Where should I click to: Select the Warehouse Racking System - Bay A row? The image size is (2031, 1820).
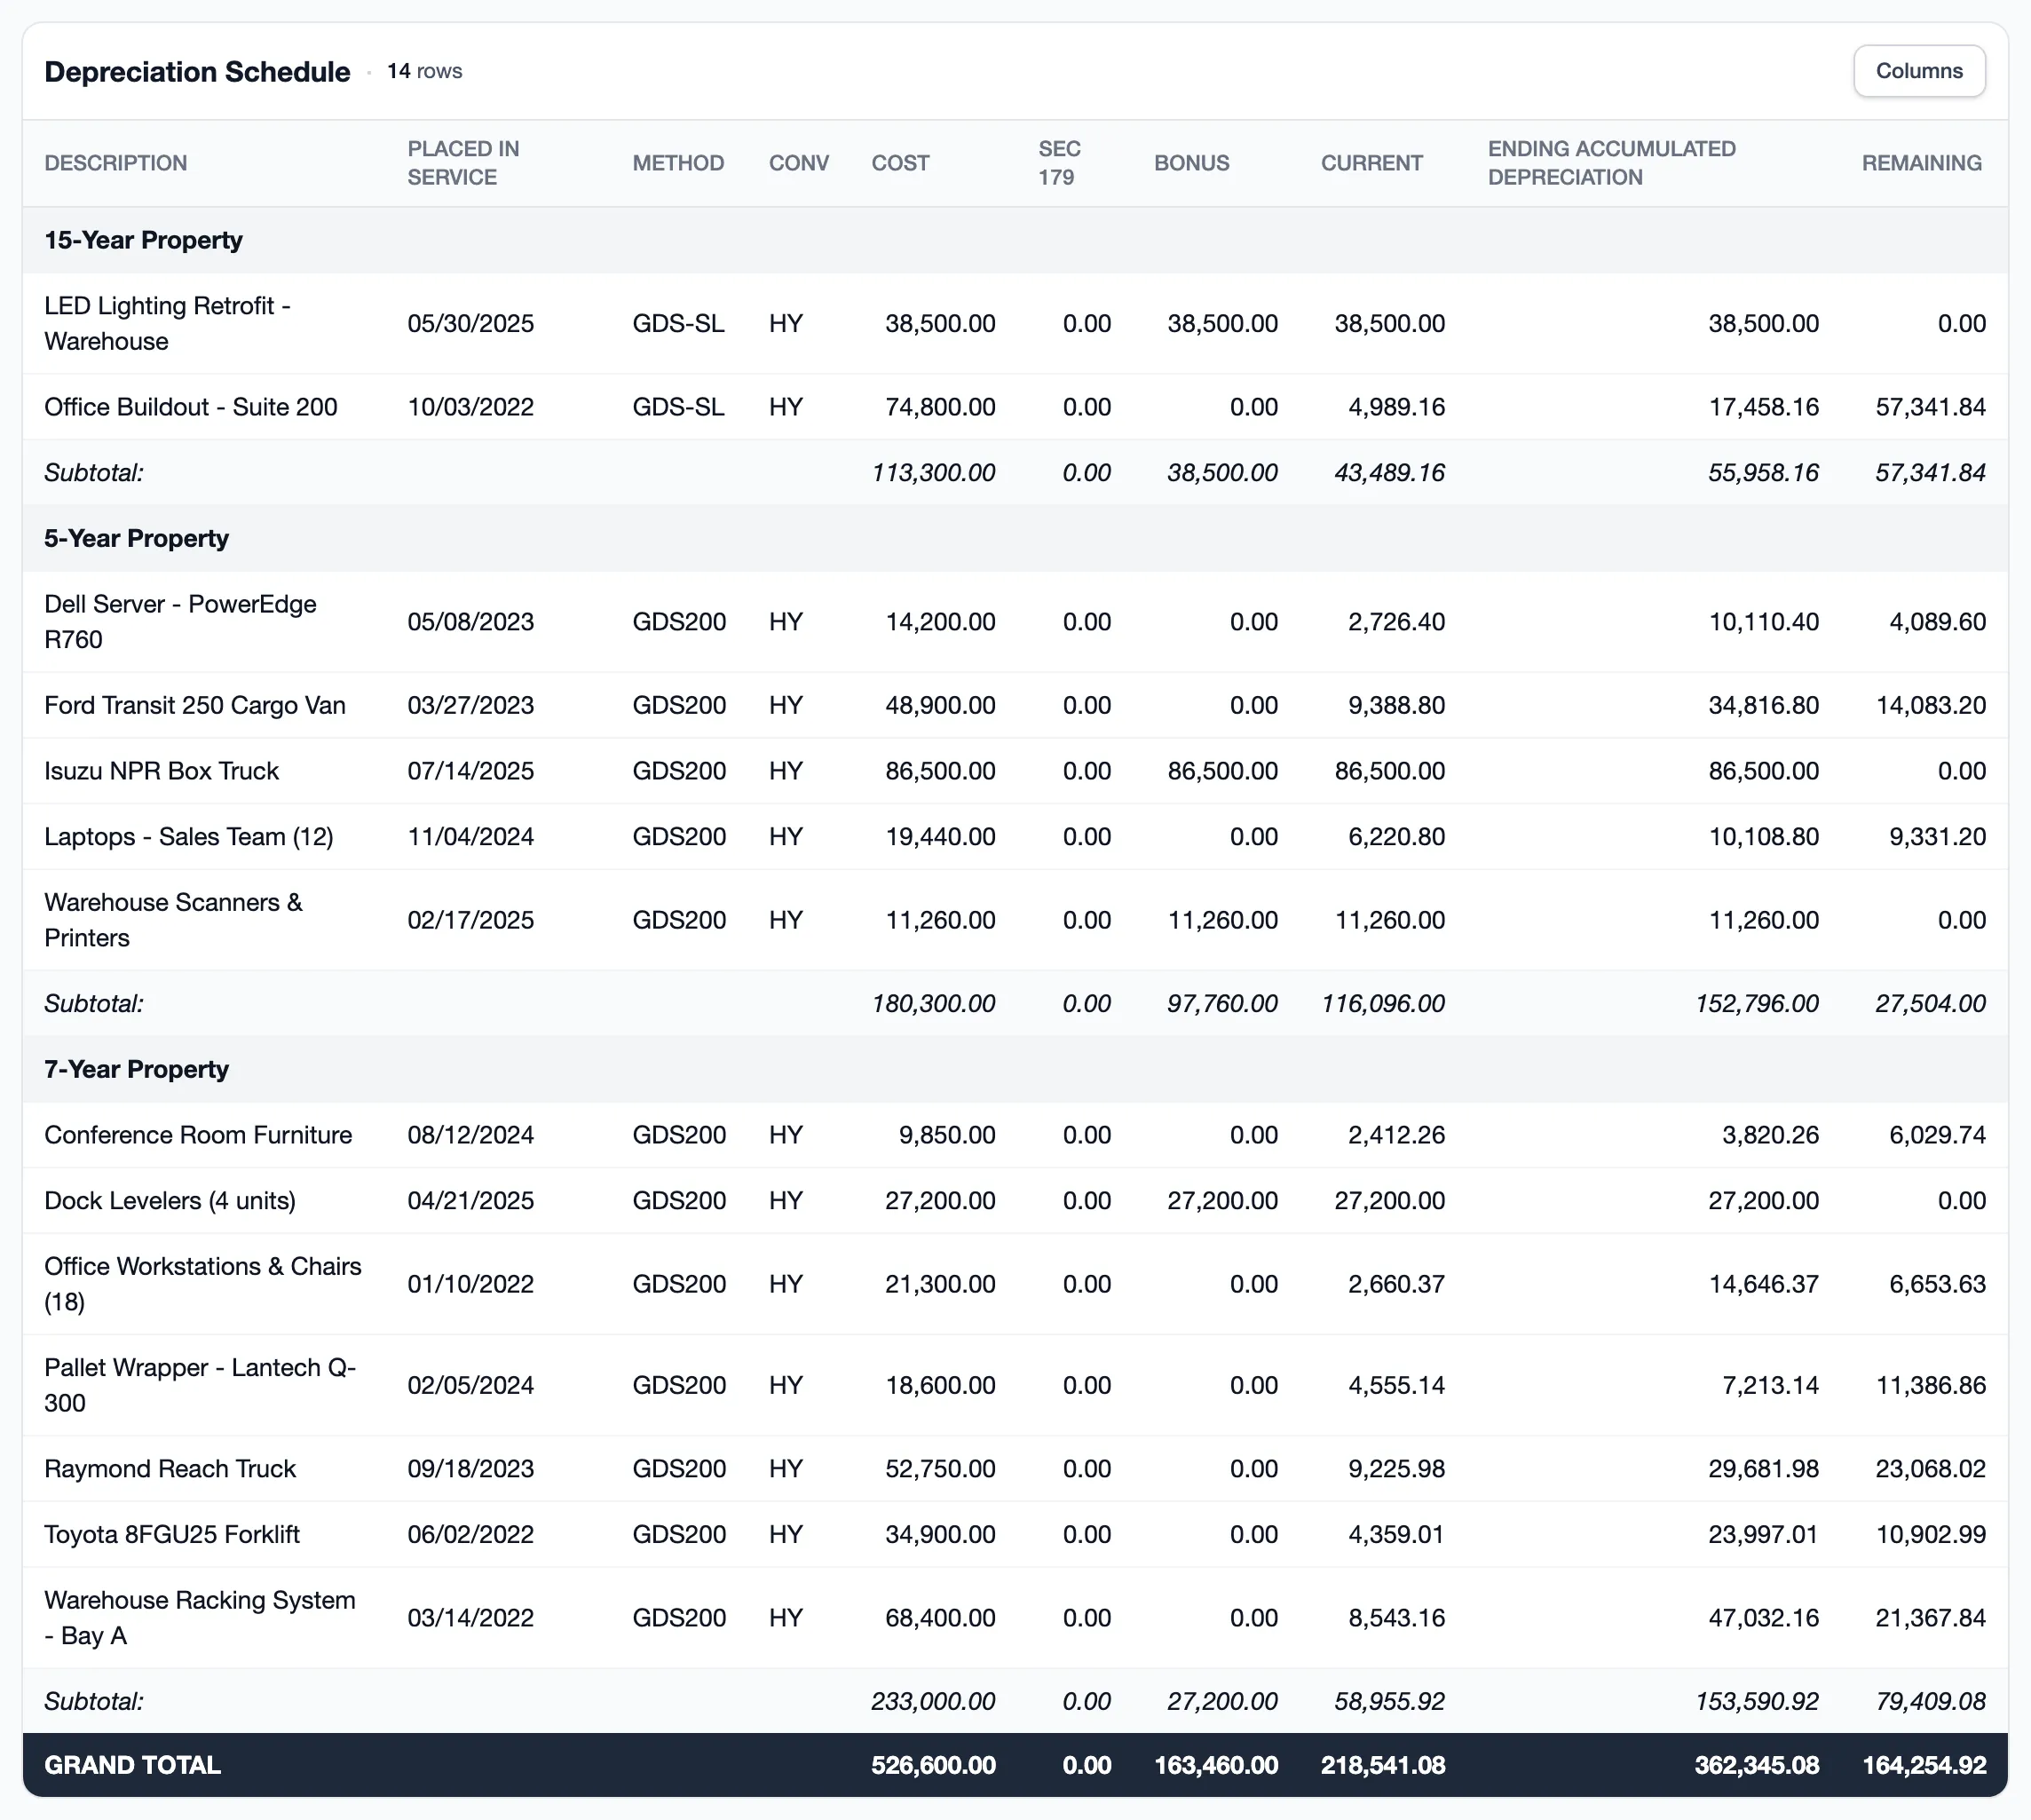coord(1015,1618)
